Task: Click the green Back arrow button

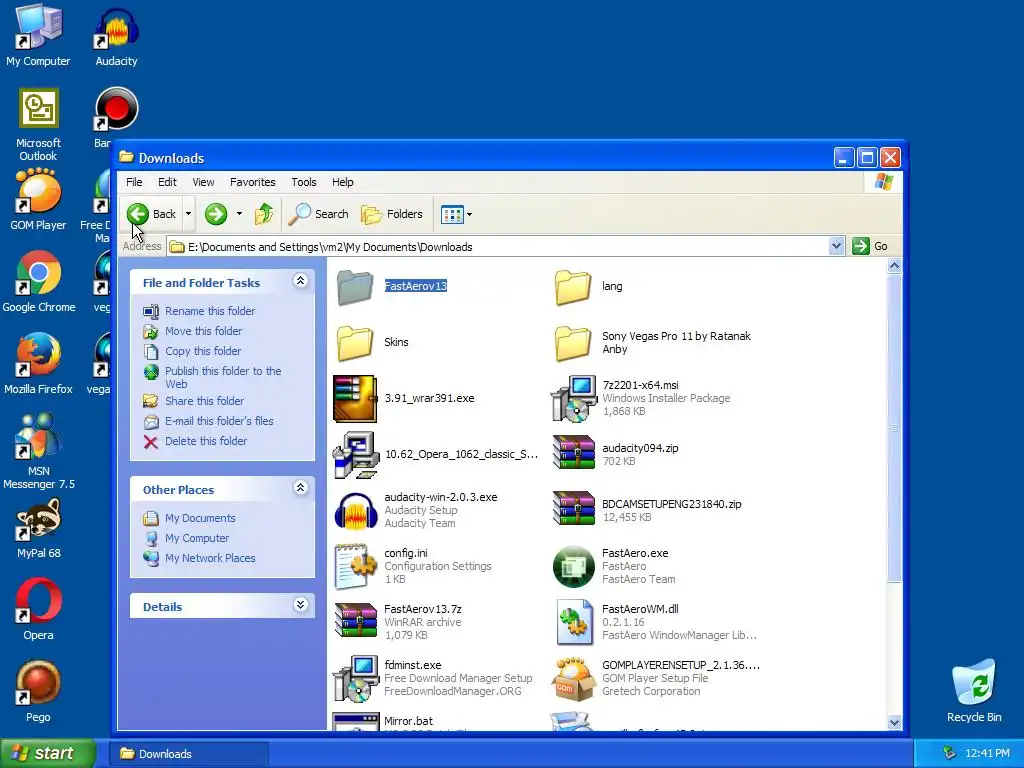Action: [x=152, y=214]
